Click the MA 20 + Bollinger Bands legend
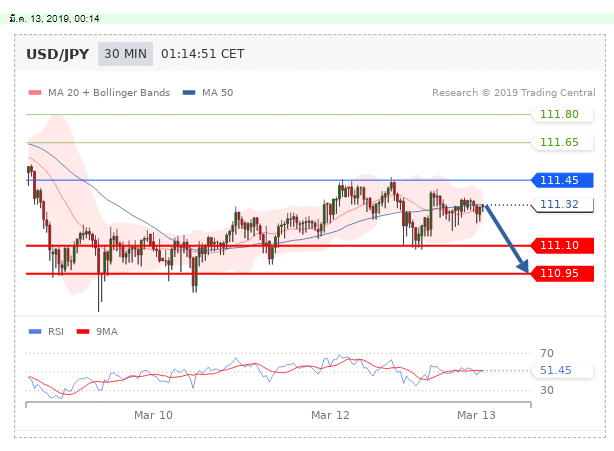614x451 pixels. 109,93
